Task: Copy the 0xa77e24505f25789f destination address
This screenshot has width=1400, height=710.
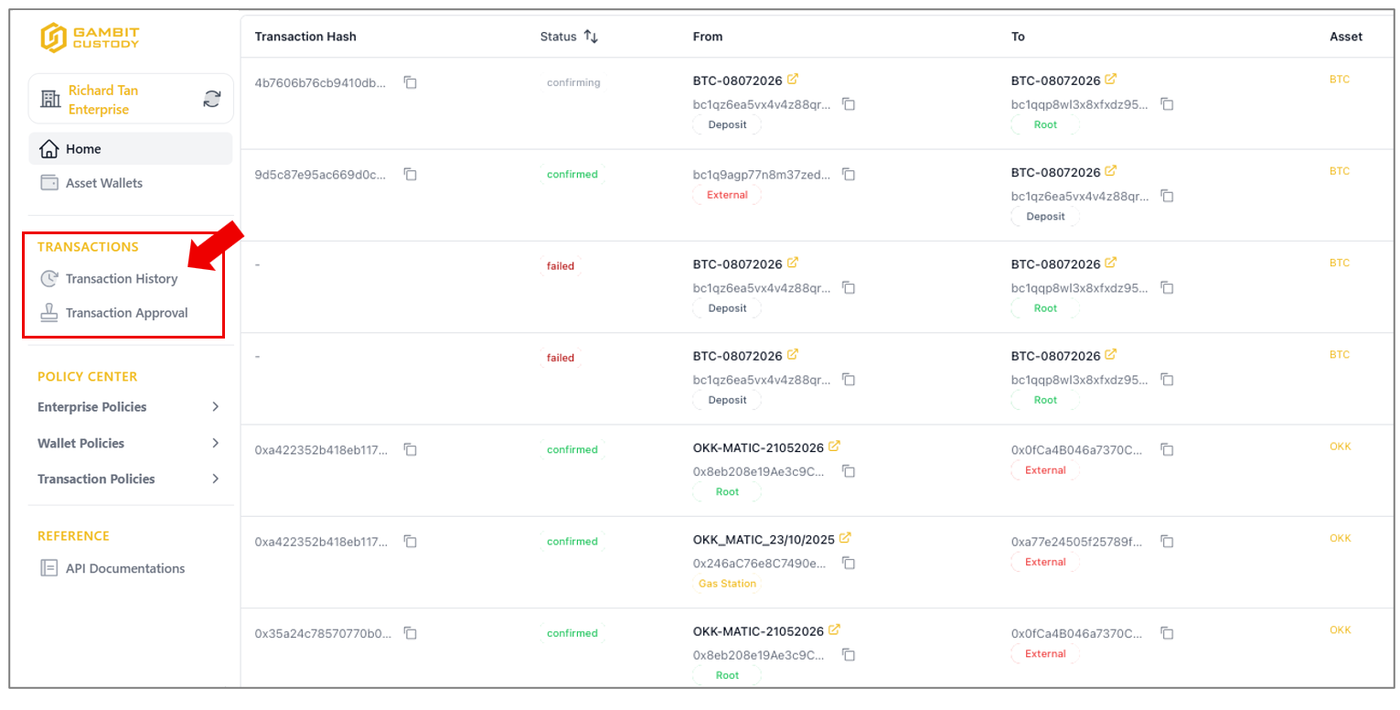Action: point(1167,541)
